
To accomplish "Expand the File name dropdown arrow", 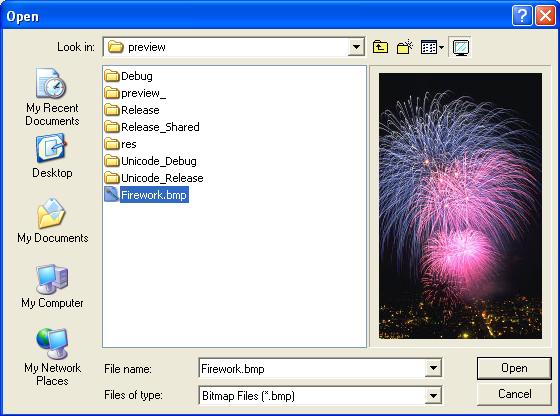I will click(433, 368).
